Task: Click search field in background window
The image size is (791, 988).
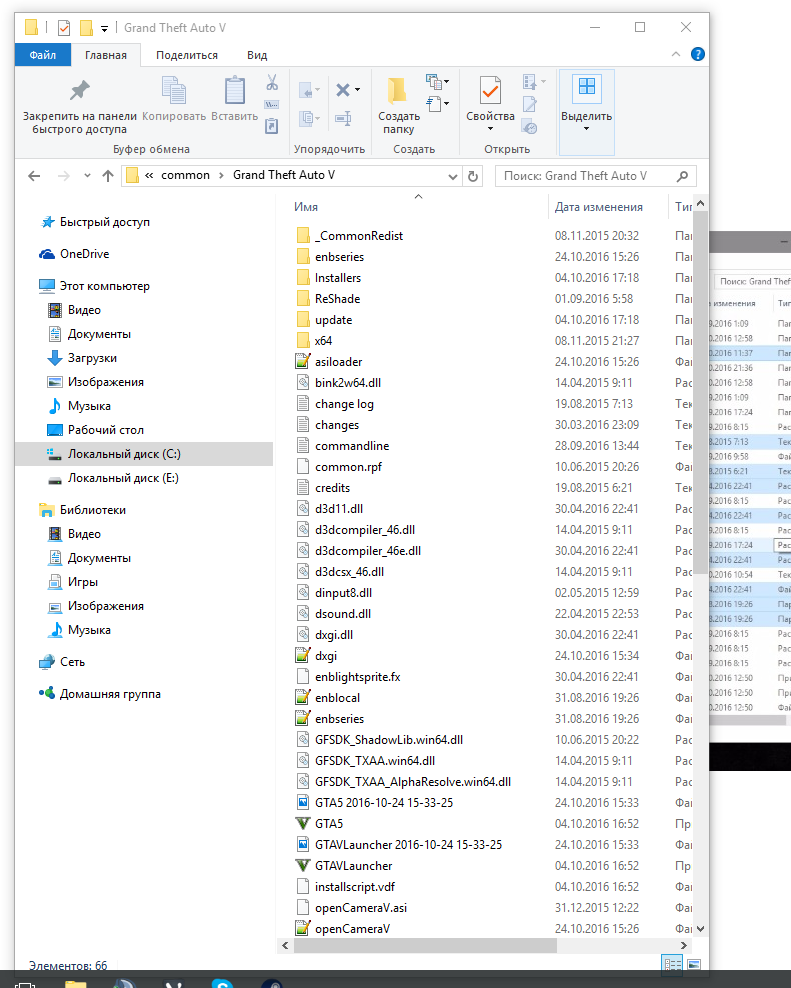Action: click(753, 282)
